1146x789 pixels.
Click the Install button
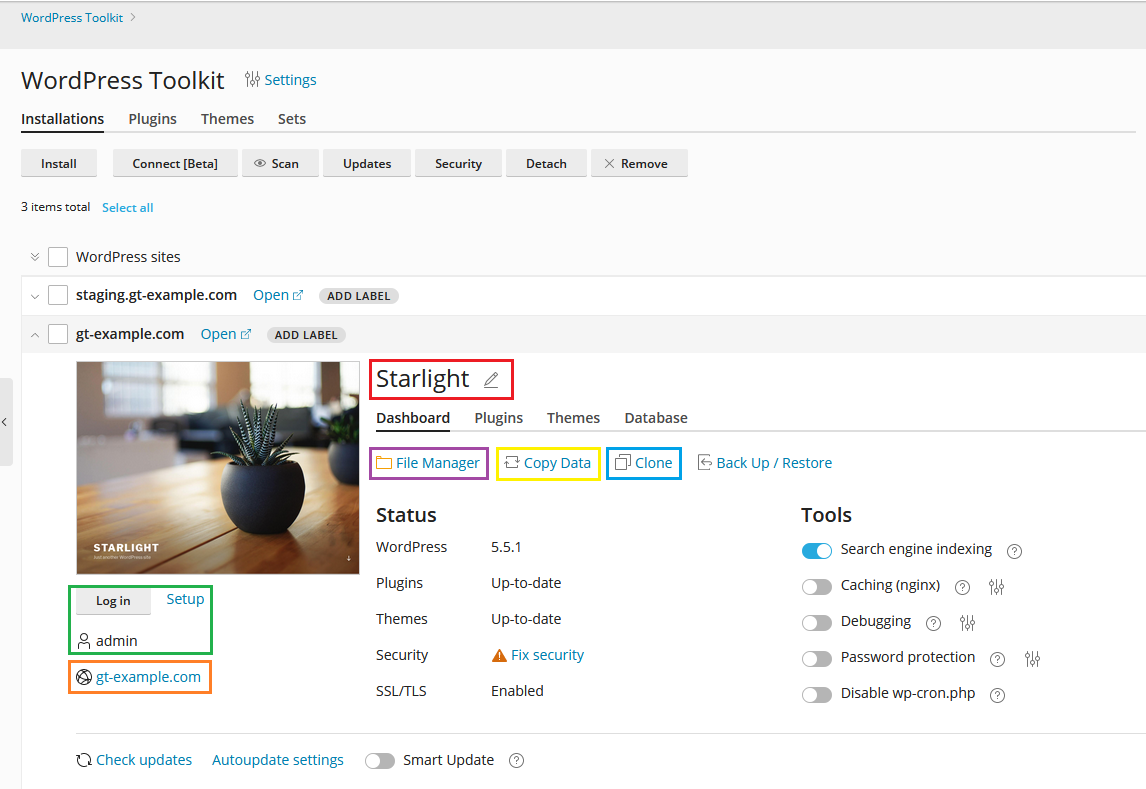tap(58, 164)
